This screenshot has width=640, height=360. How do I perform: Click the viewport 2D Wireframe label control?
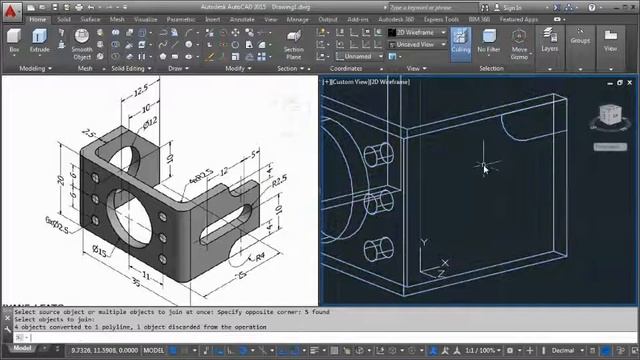point(389,82)
